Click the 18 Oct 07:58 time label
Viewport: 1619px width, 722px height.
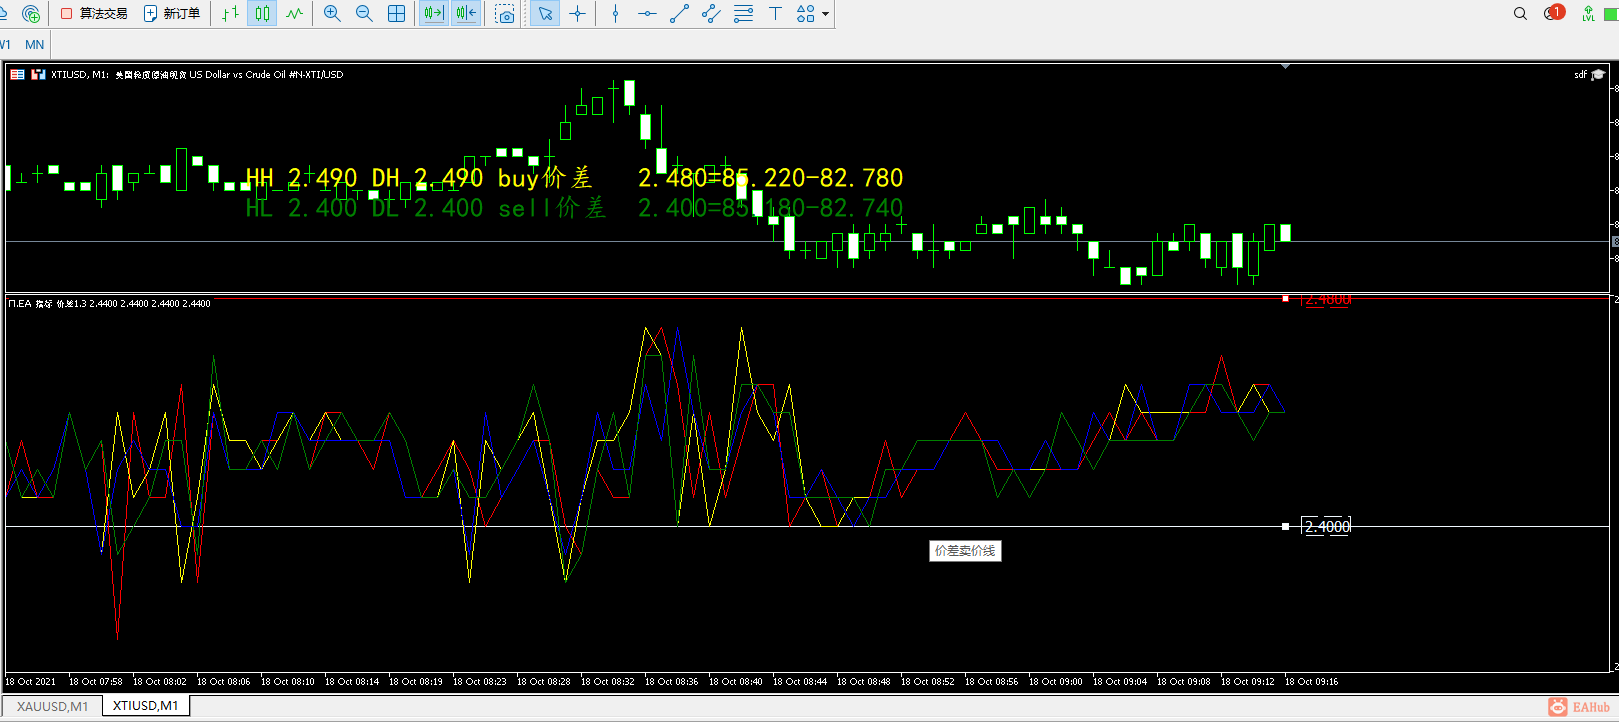[x=95, y=682]
